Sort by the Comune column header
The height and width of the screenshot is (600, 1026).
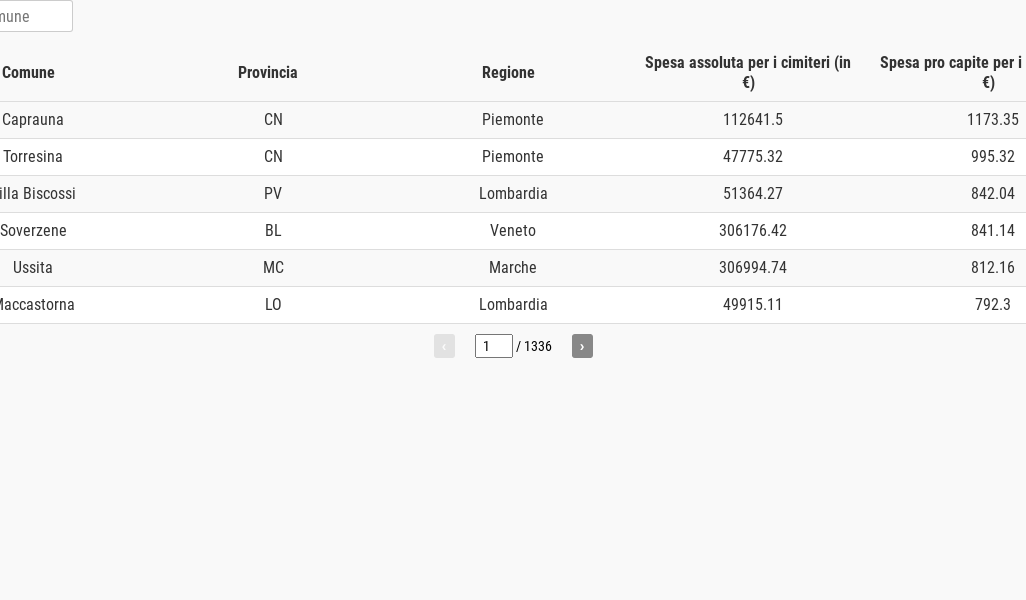pos(28,73)
